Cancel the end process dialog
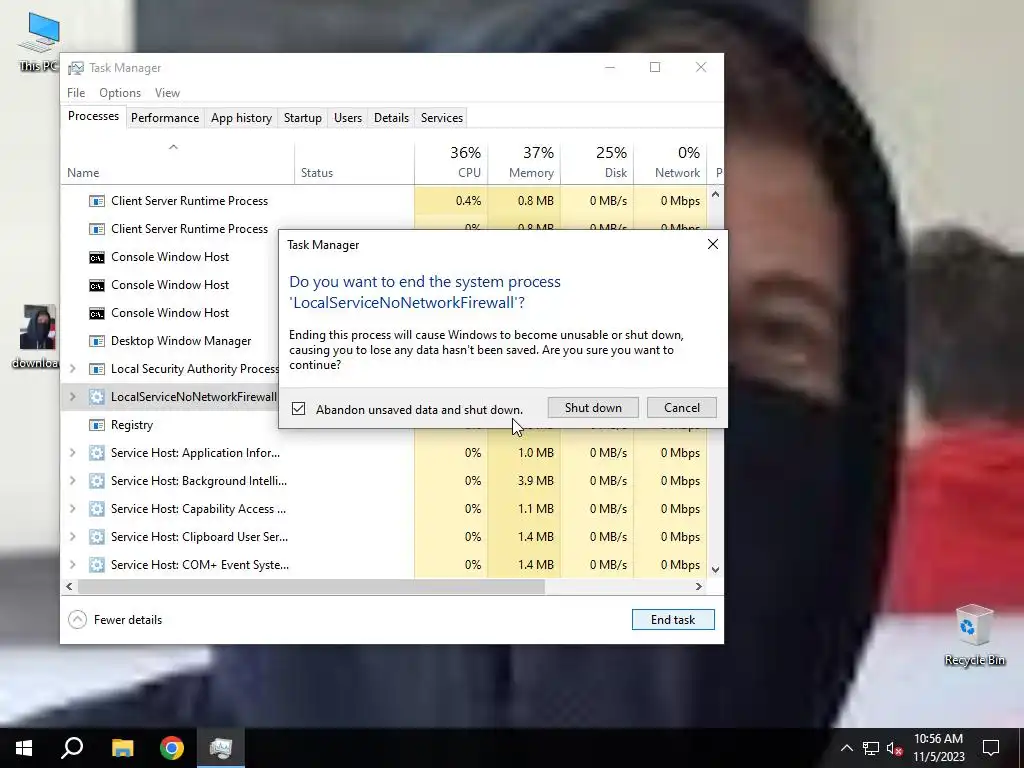Screen dimensions: 1024x768 [682, 408]
